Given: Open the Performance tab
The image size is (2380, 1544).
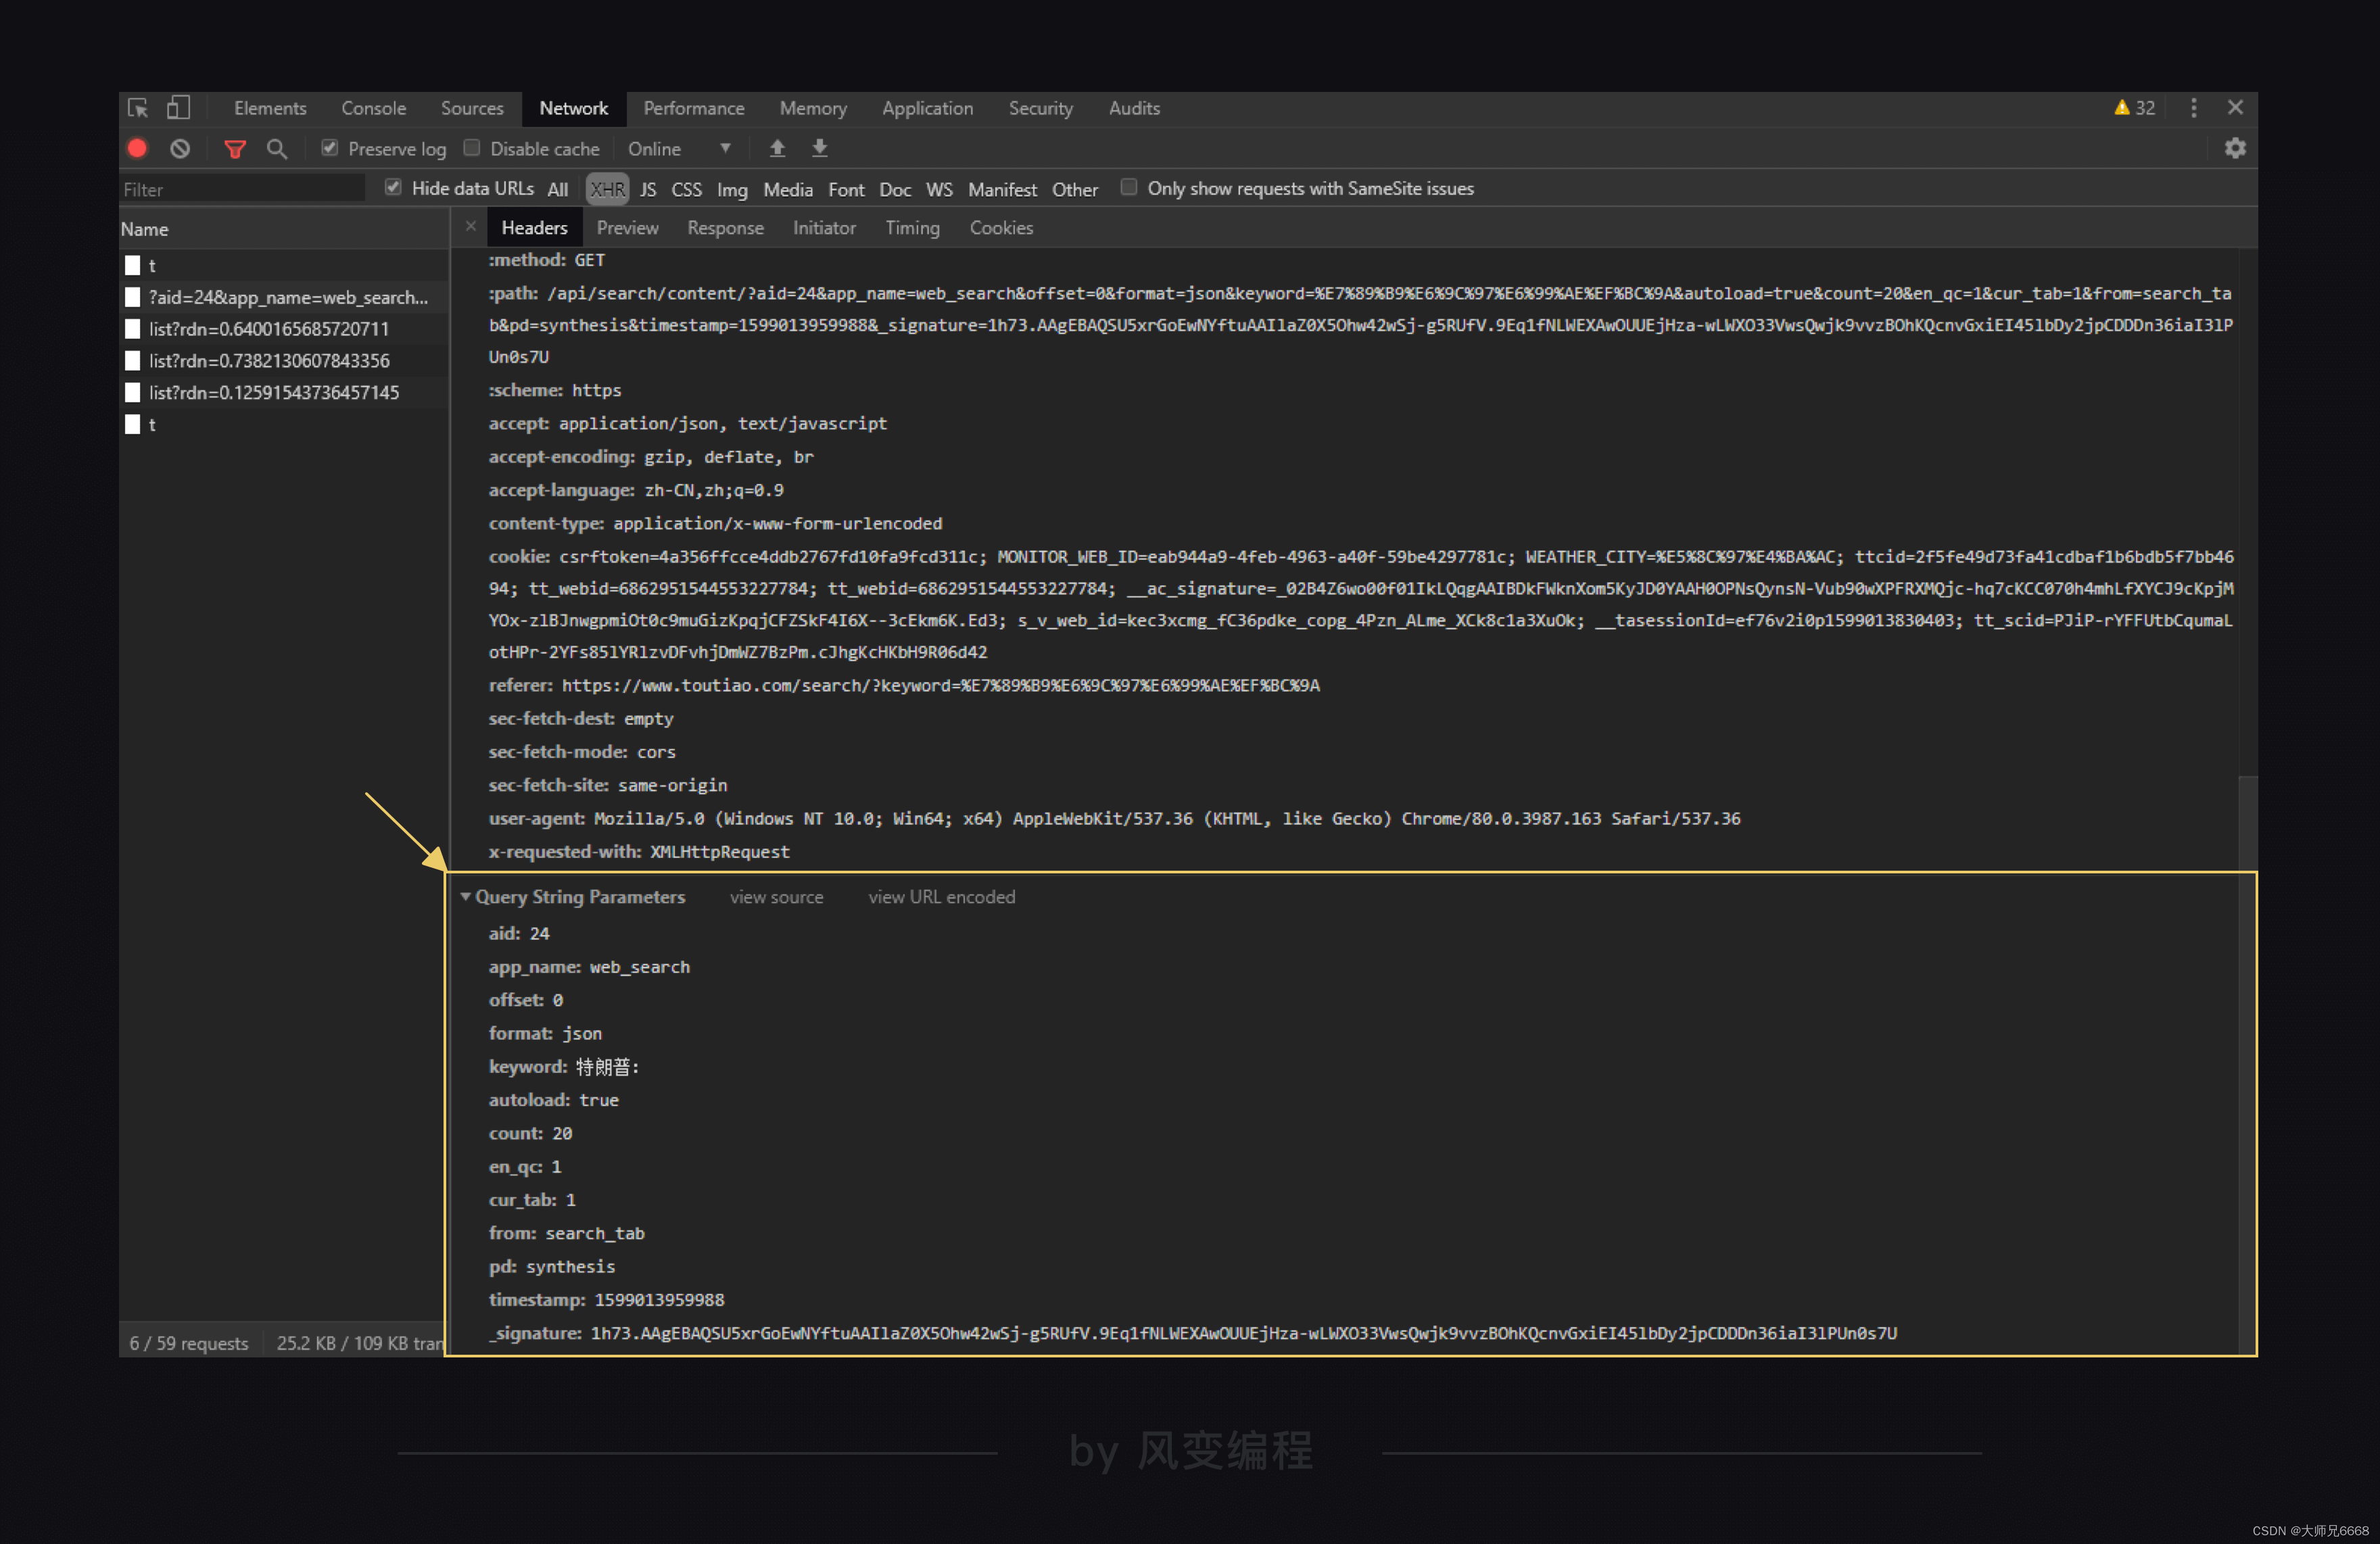Looking at the screenshot, I should coord(694,108).
